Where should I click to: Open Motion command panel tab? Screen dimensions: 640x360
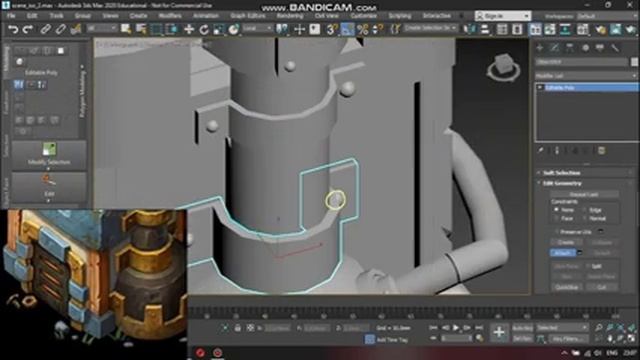click(585, 48)
